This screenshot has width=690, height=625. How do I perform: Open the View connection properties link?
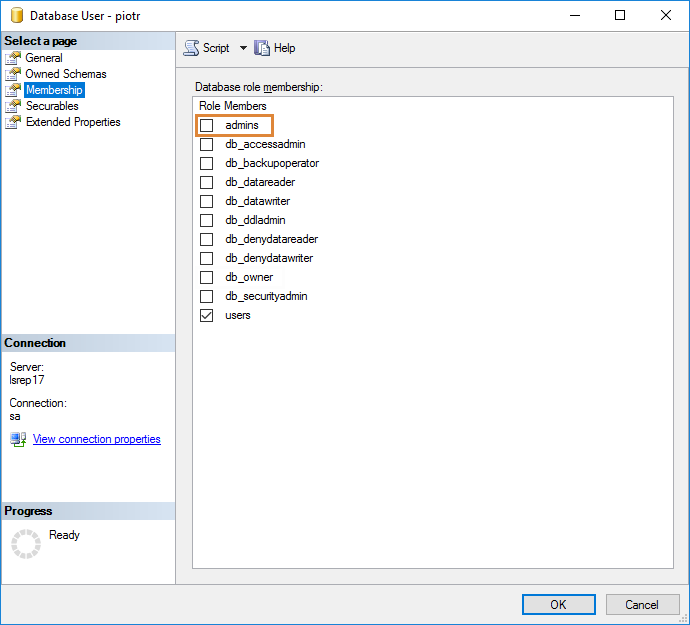point(96,439)
